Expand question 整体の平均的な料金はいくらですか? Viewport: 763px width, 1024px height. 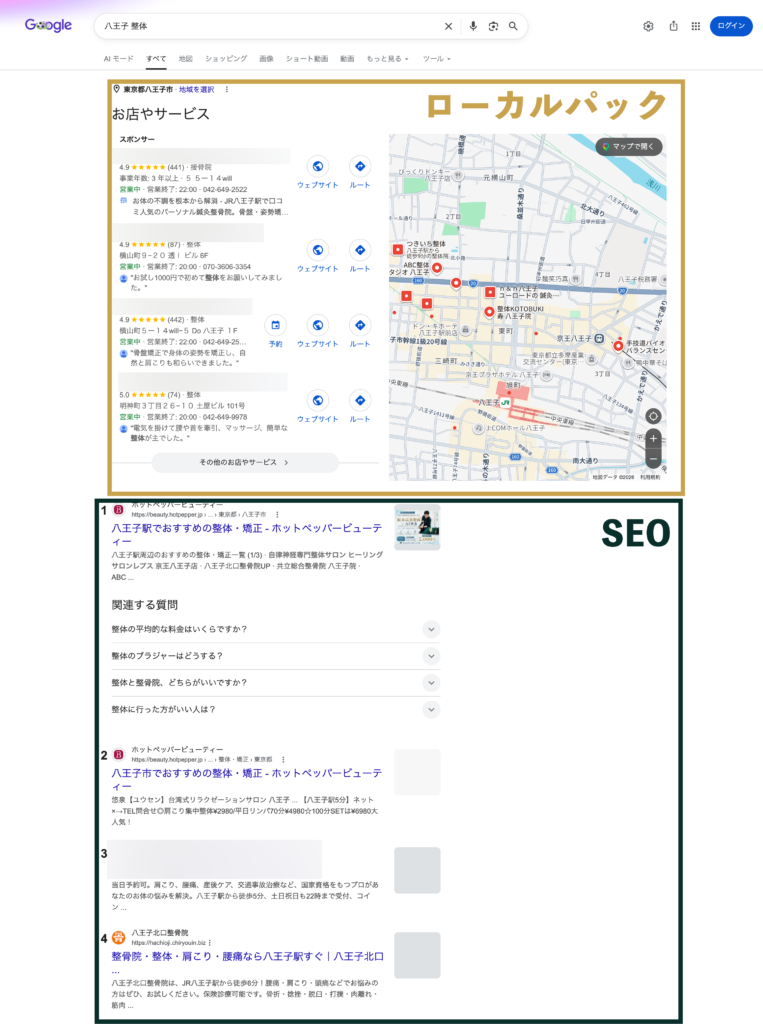(x=276, y=630)
